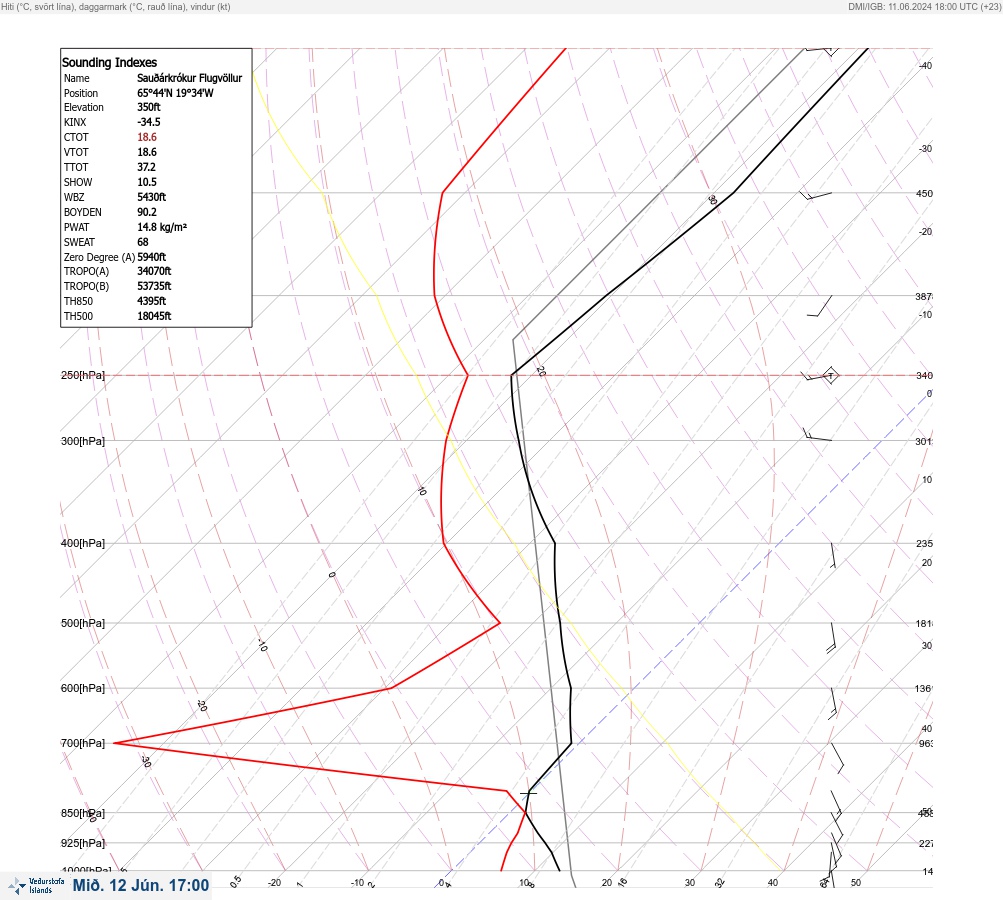Click the '600[hPa]' pressure label
The width and height of the screenshot is (1003, 900).
(83, 688)
